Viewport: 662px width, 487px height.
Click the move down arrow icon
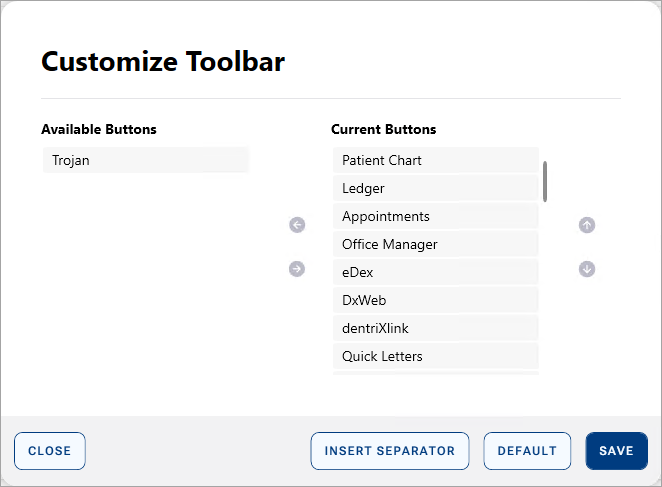(x=587, y=269)
